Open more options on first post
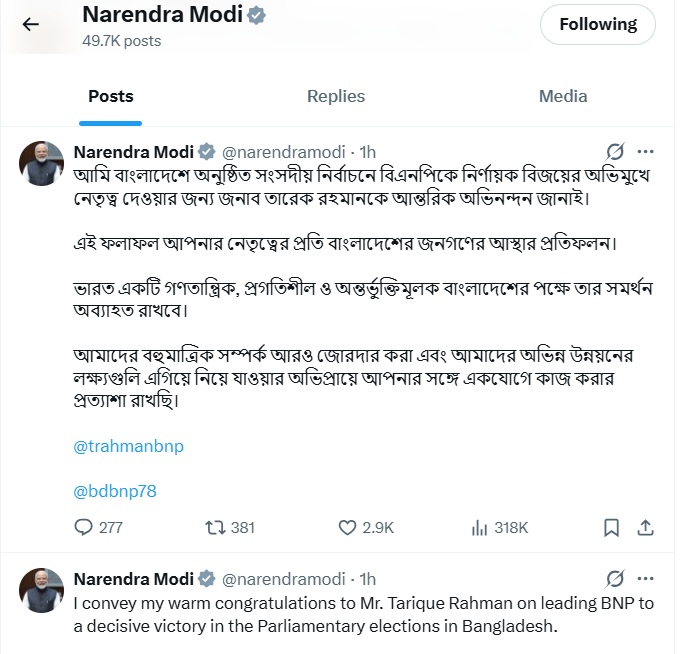The height and width of the screenshot is (654, 694). tap(646, 152)
